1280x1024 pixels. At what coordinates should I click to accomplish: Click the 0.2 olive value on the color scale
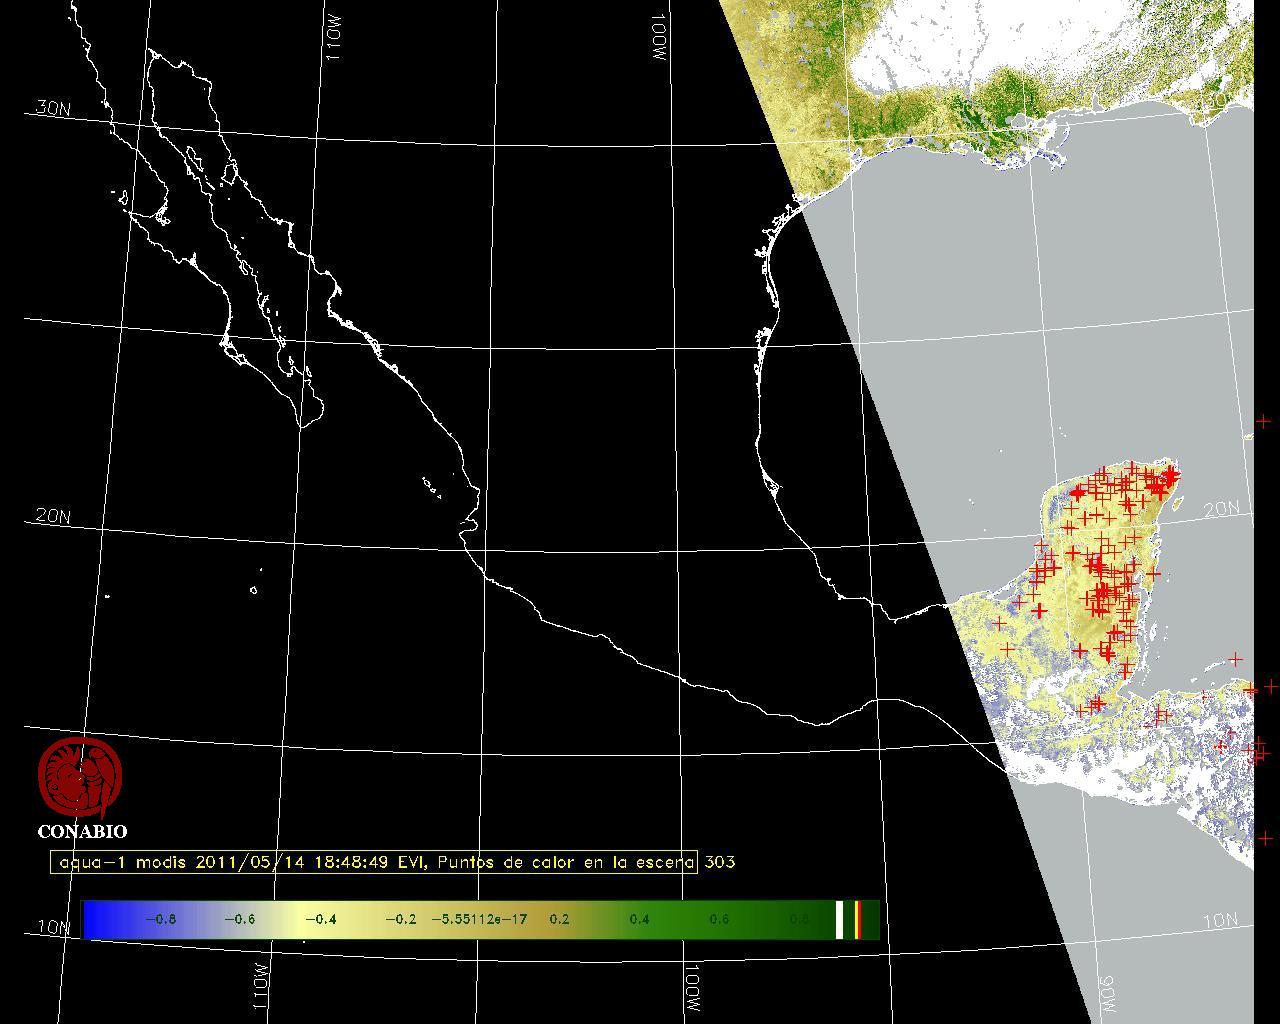[x=559, y=919]
